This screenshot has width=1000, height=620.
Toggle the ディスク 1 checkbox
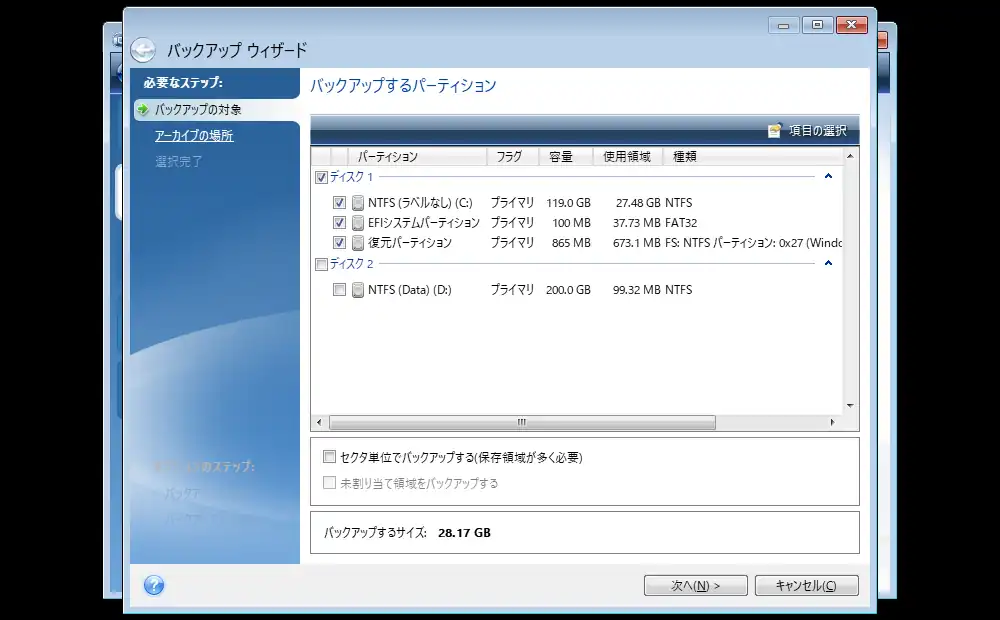tap(321, 177)
